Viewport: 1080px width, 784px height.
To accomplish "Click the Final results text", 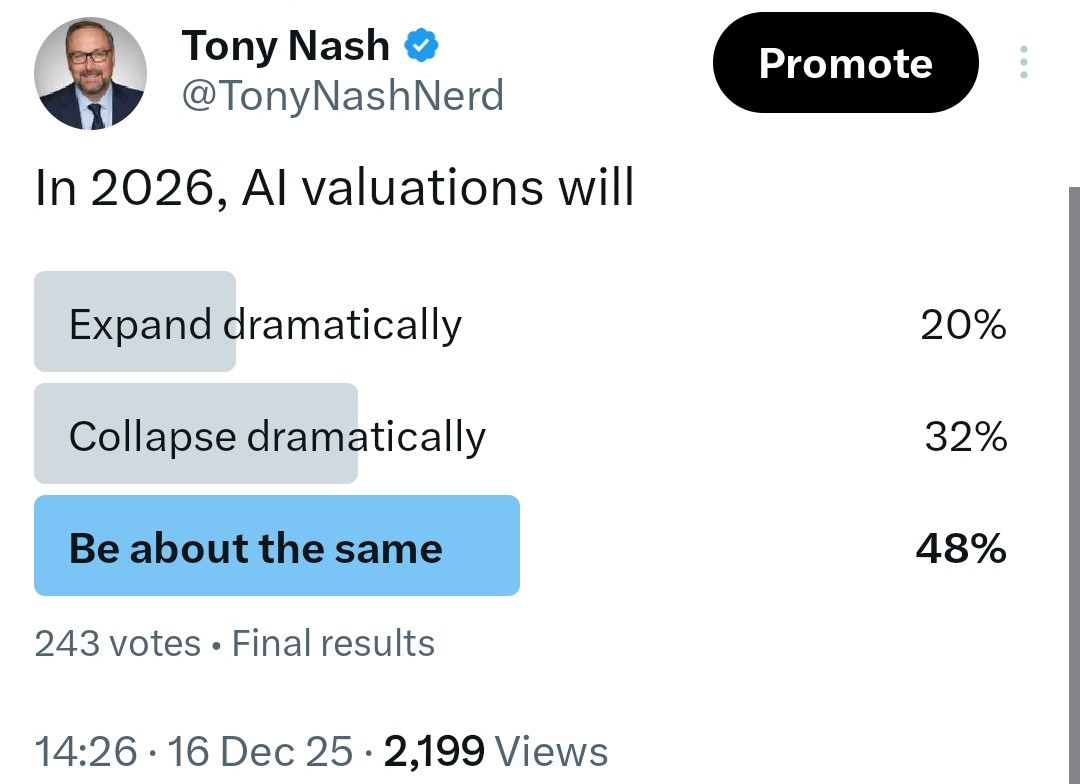I will tap(333, 643).
